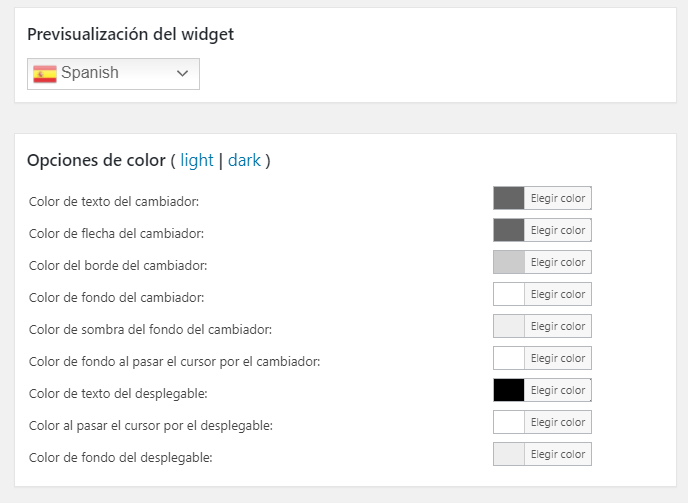The width and height of the screenshot is (688, 503).
Task: Click the black dropdown text color swatch
Action: coord(509,390)
